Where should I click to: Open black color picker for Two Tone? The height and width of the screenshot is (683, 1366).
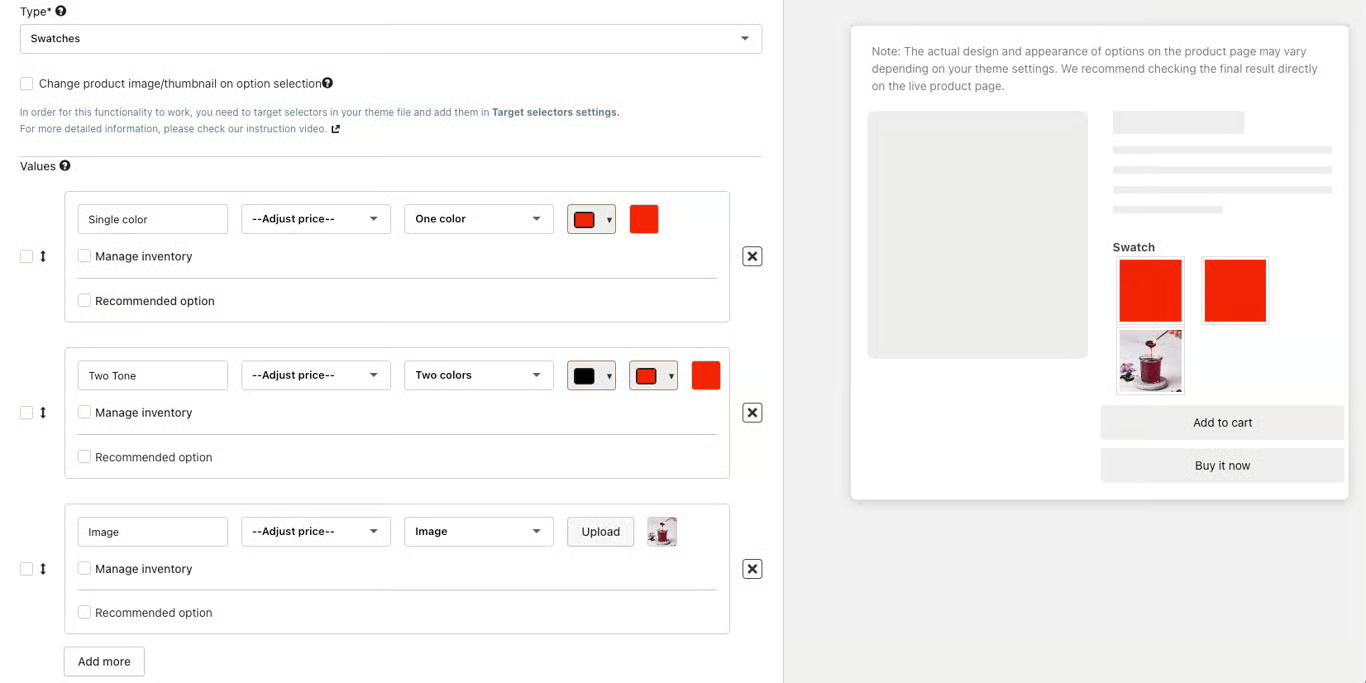coord(591,375)
